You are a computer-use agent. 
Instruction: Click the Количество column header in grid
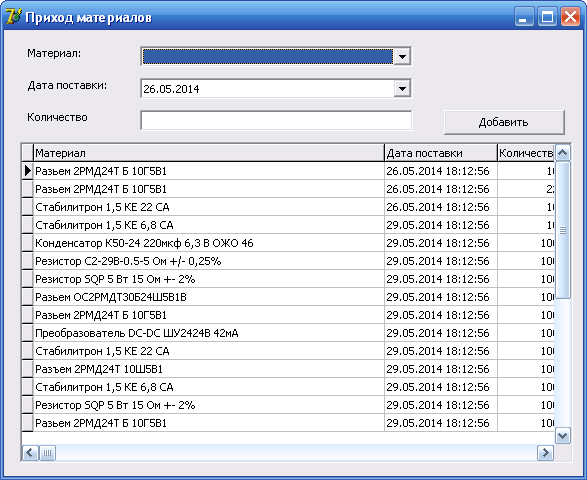[526, 153]
